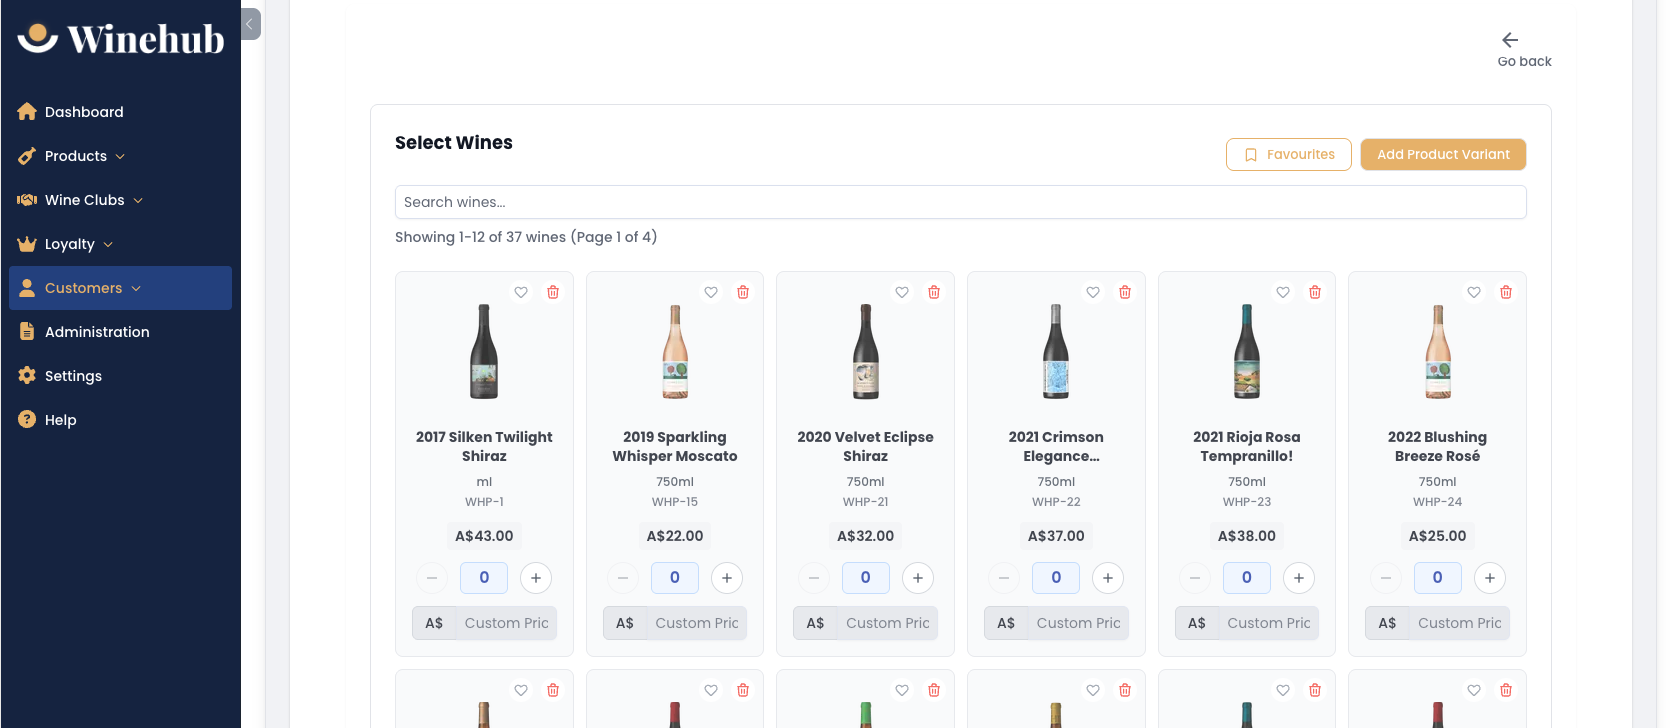Expand the Wine Clubs submenu
This screenshot has width=1677, height=728.
click(138, 200)
